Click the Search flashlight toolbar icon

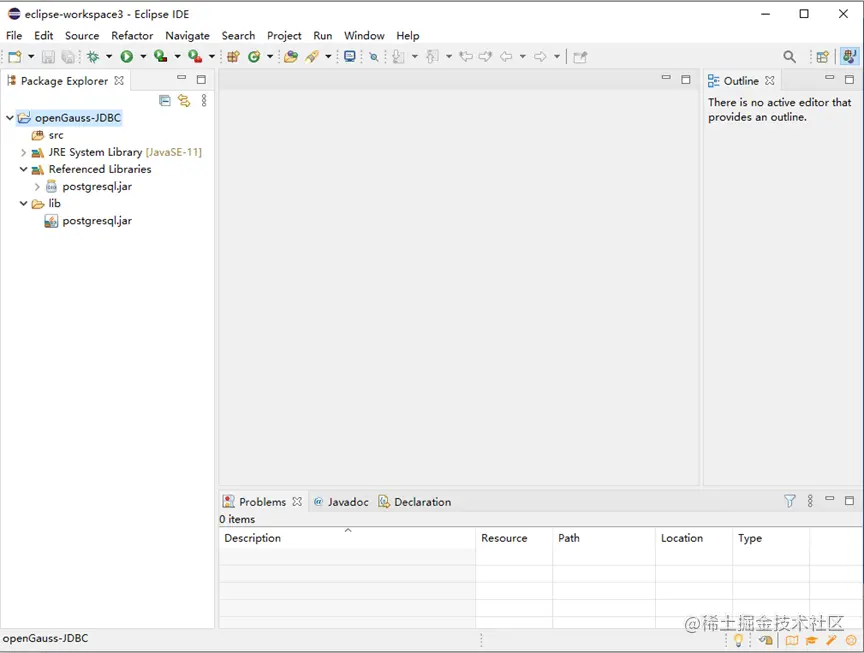pyautogui.click(x=312, y=56)
